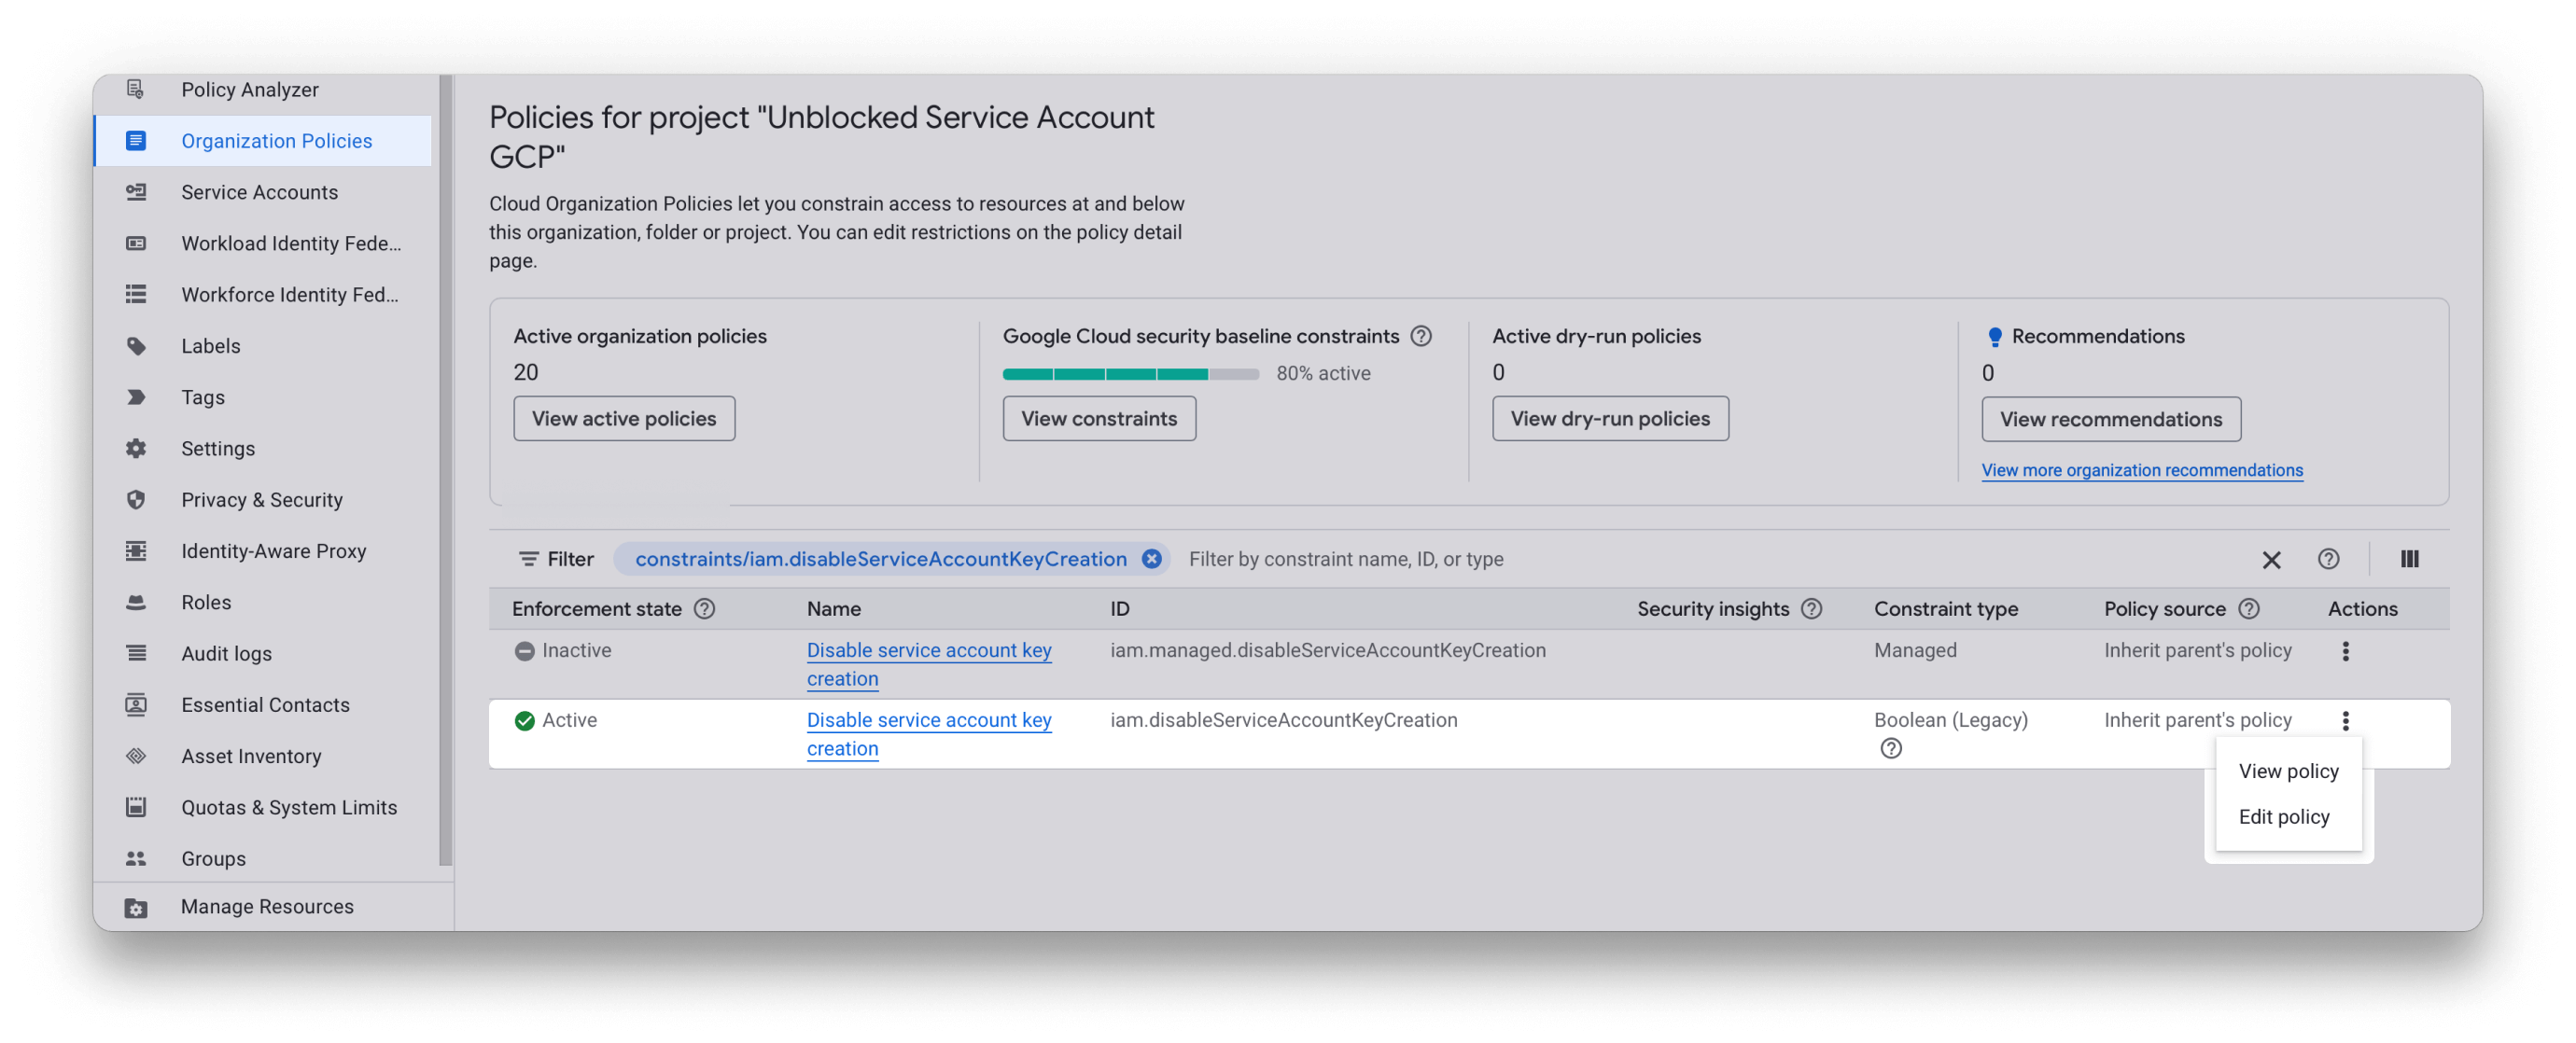2576x1043 pixels.
Task: Open View more organization recommendations link
Action: [x=2142, y=470]
